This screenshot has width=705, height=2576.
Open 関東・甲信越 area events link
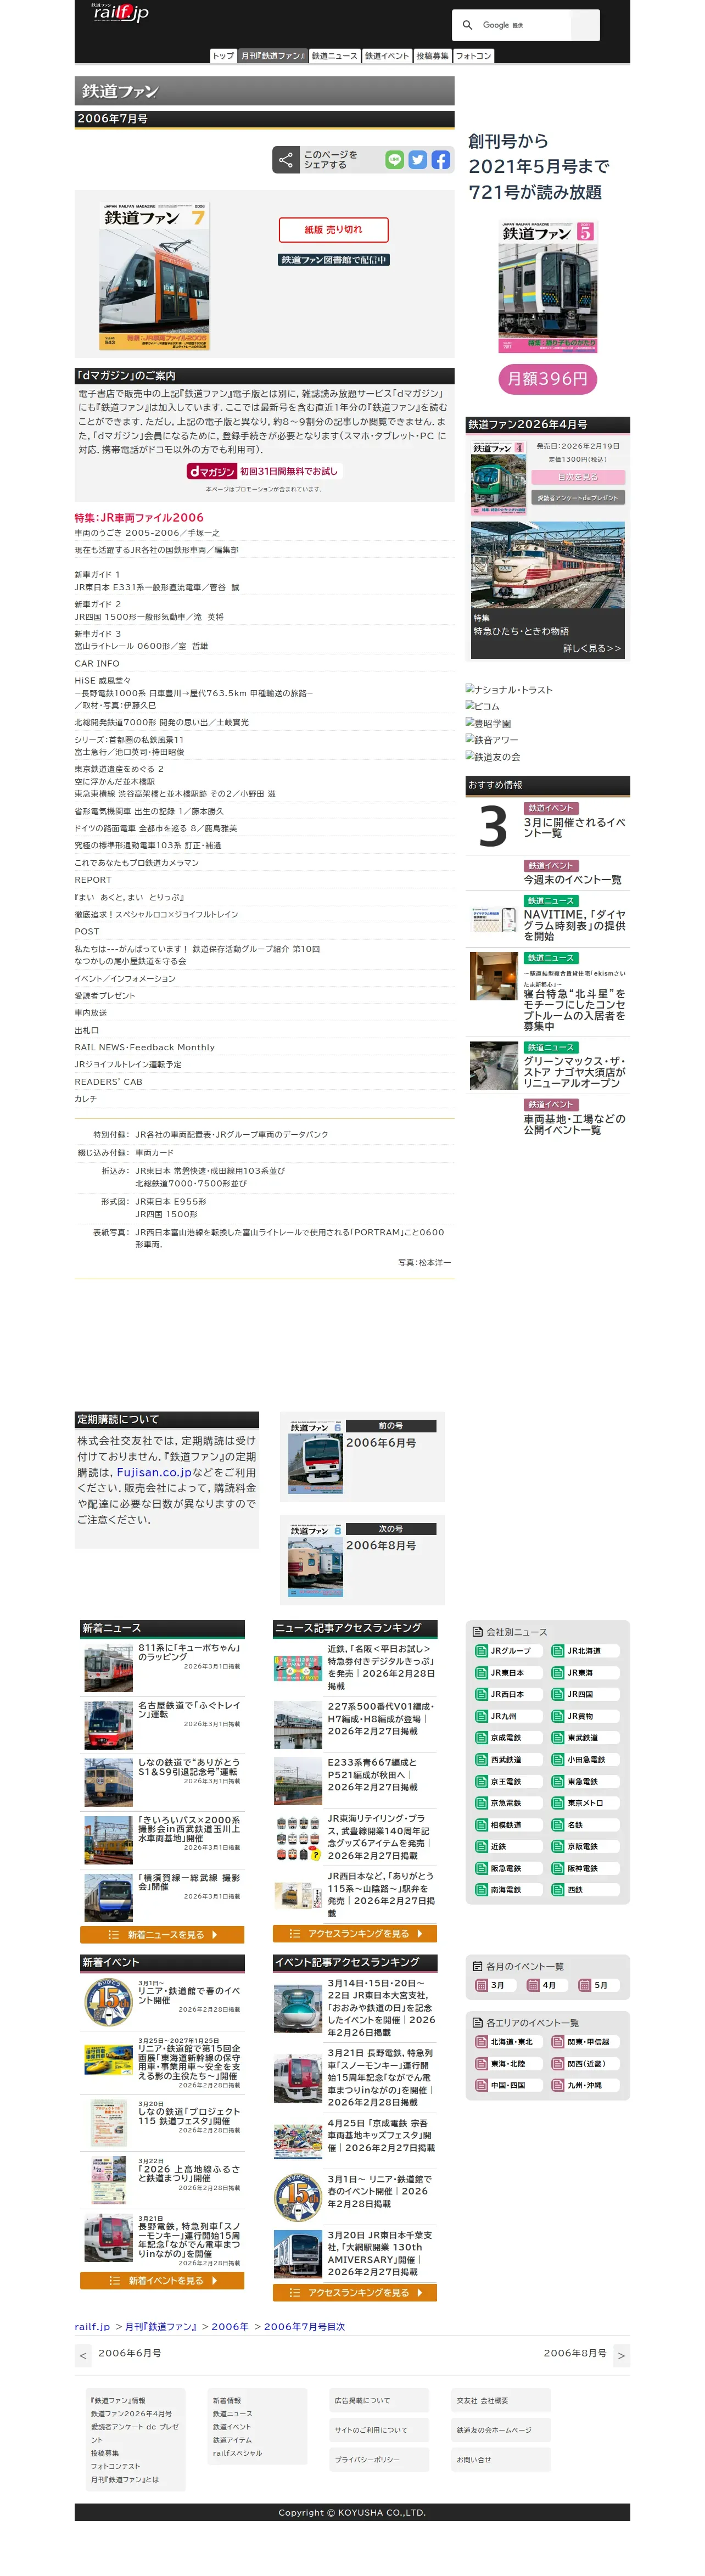click(x=586, y=2042)
